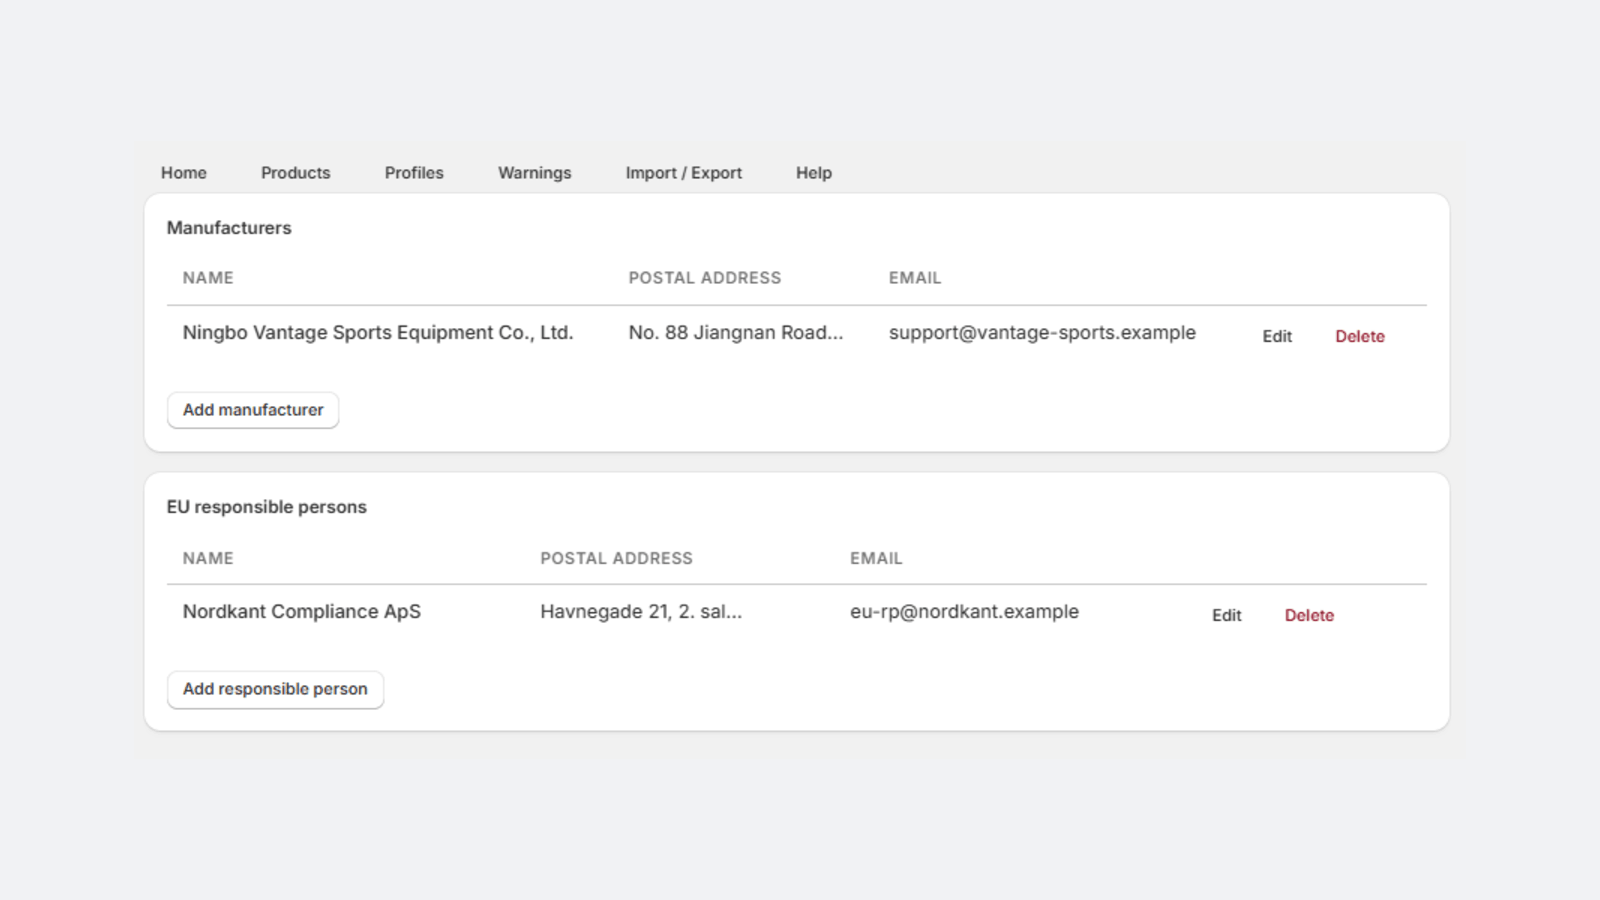
Task: Delete the Ningbo Vantage Sports manufacturer
Action: pyautogui.click(x=1360, y=336)
